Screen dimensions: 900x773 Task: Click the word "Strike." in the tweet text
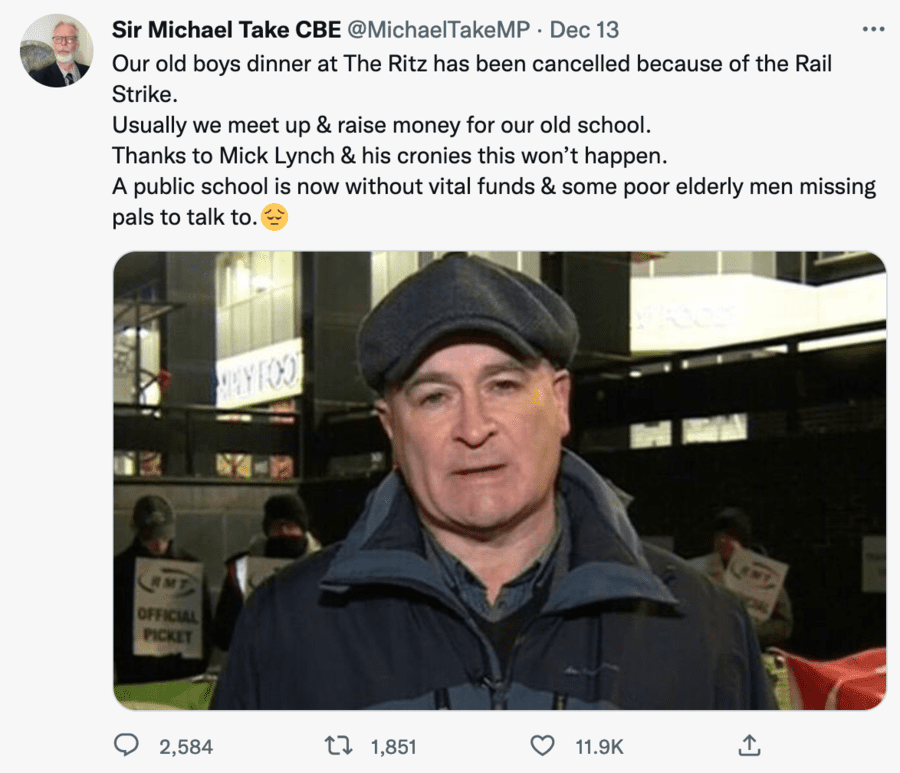pyautogui.click(x=143, y=95)
